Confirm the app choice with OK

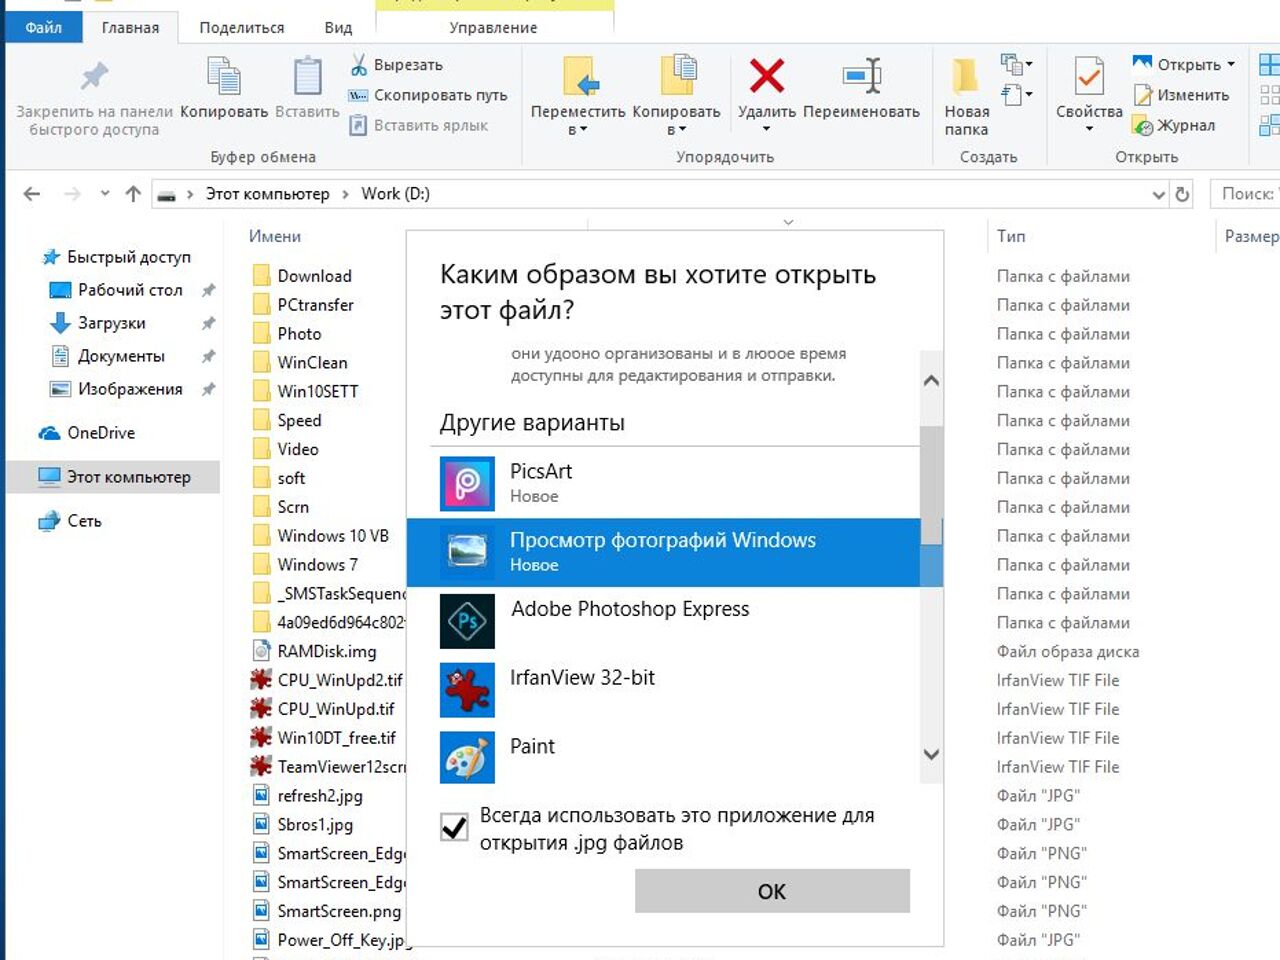point(772,891)
